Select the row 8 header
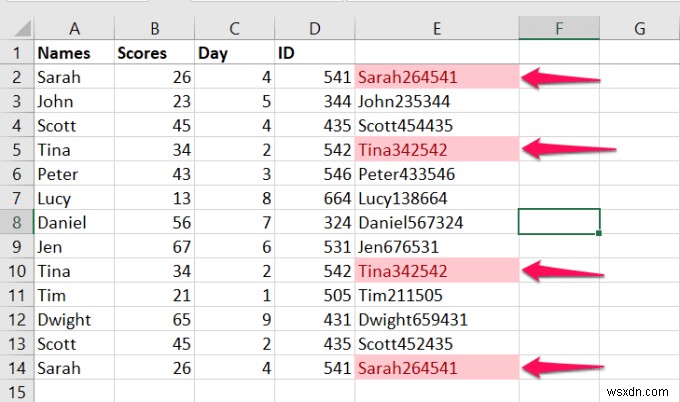 pyautogui.click(x=16, y=222)
